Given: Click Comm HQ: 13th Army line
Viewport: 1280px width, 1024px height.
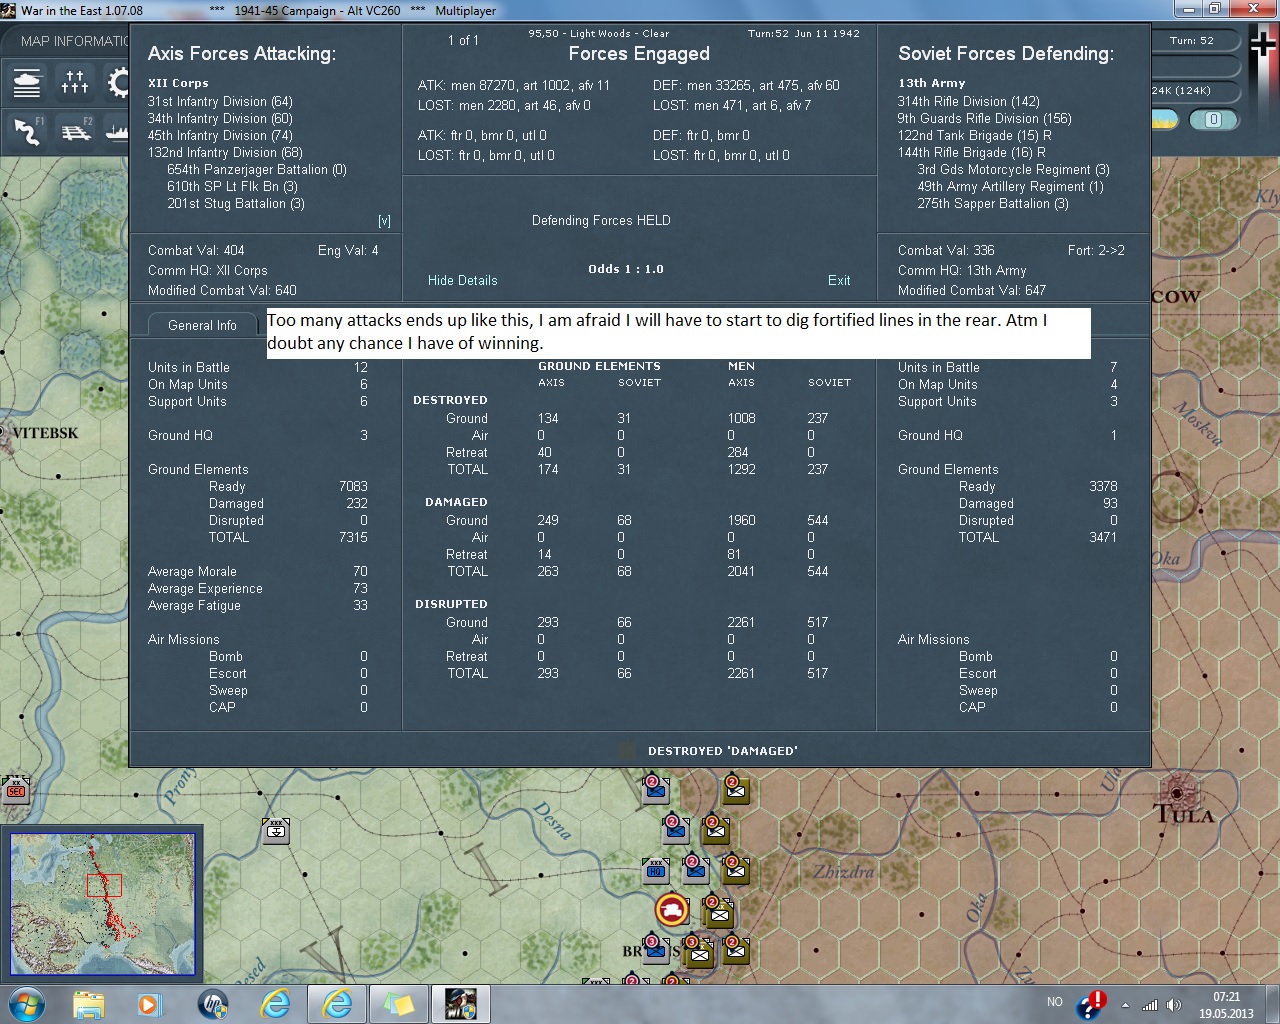Looking at the screenshot, I should [962, 271].
